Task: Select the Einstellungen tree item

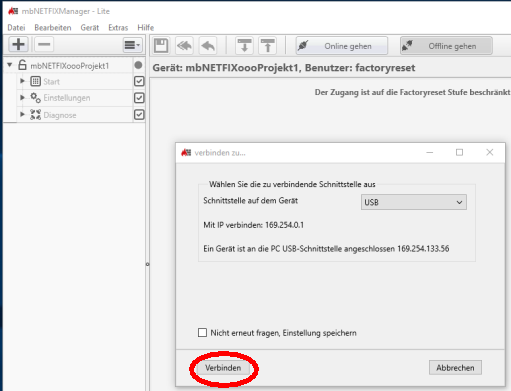Action: click(x=67, y=98)
